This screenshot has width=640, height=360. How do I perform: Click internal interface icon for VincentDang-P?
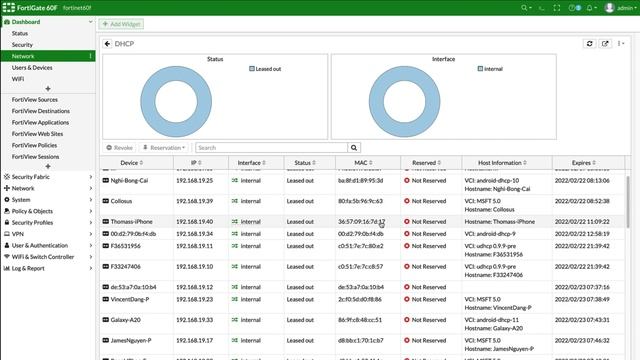coord(235,300)
